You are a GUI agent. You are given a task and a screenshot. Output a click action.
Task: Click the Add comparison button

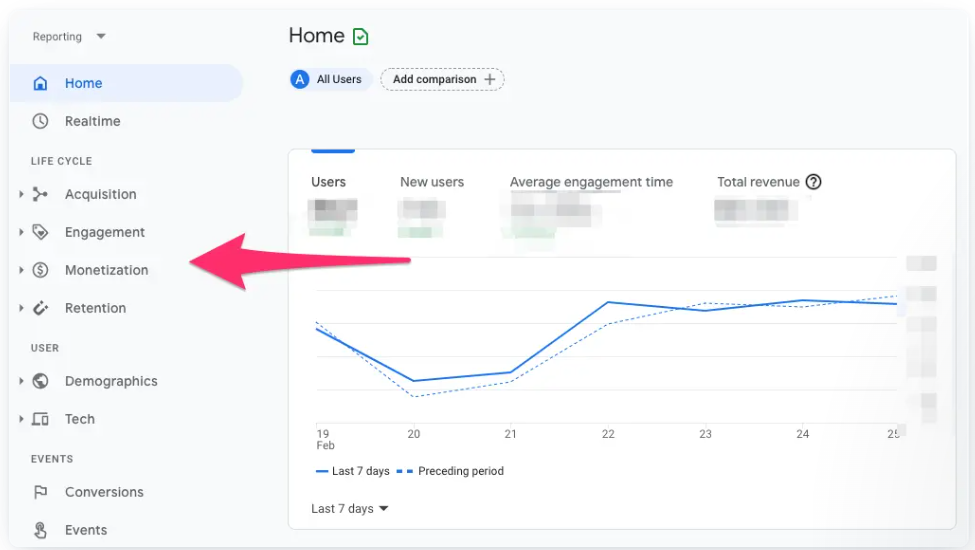click(442, 80)
